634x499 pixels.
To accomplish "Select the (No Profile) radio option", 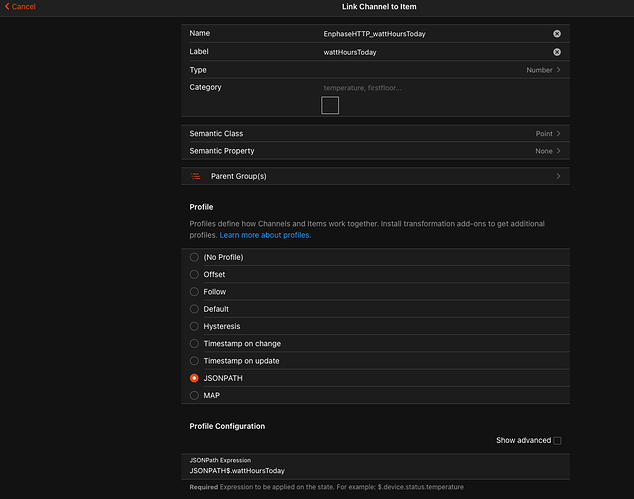I will [194, 257].
